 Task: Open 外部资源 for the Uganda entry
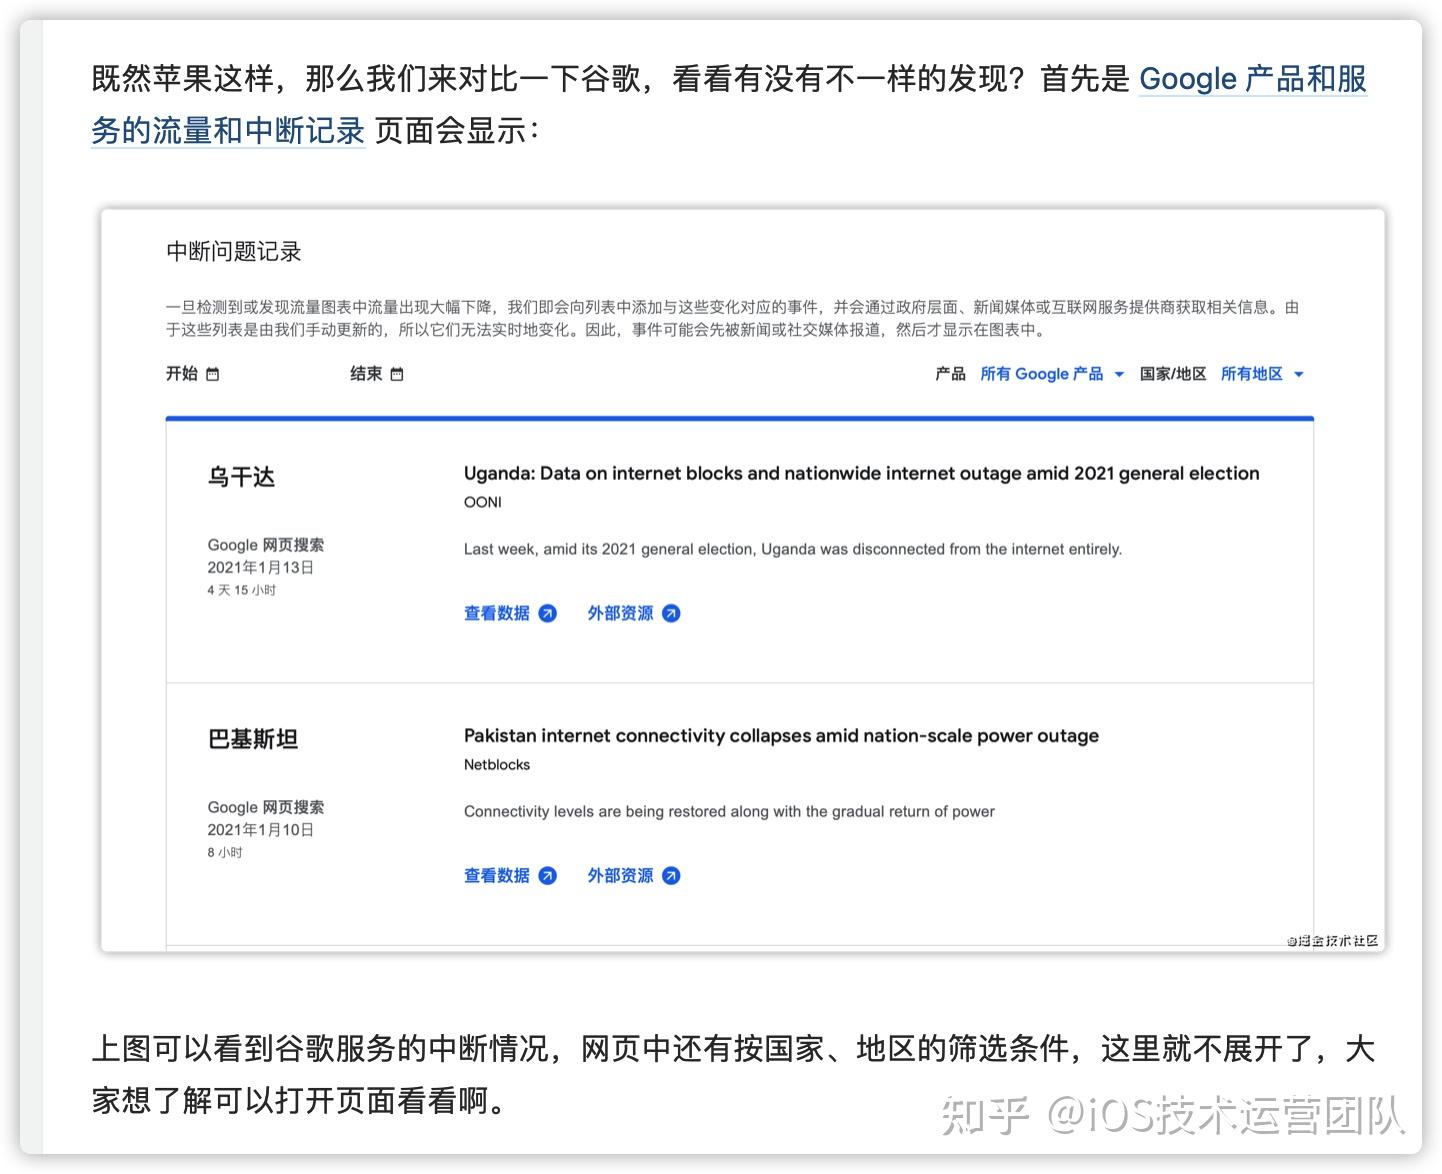[x=620, y=613]
